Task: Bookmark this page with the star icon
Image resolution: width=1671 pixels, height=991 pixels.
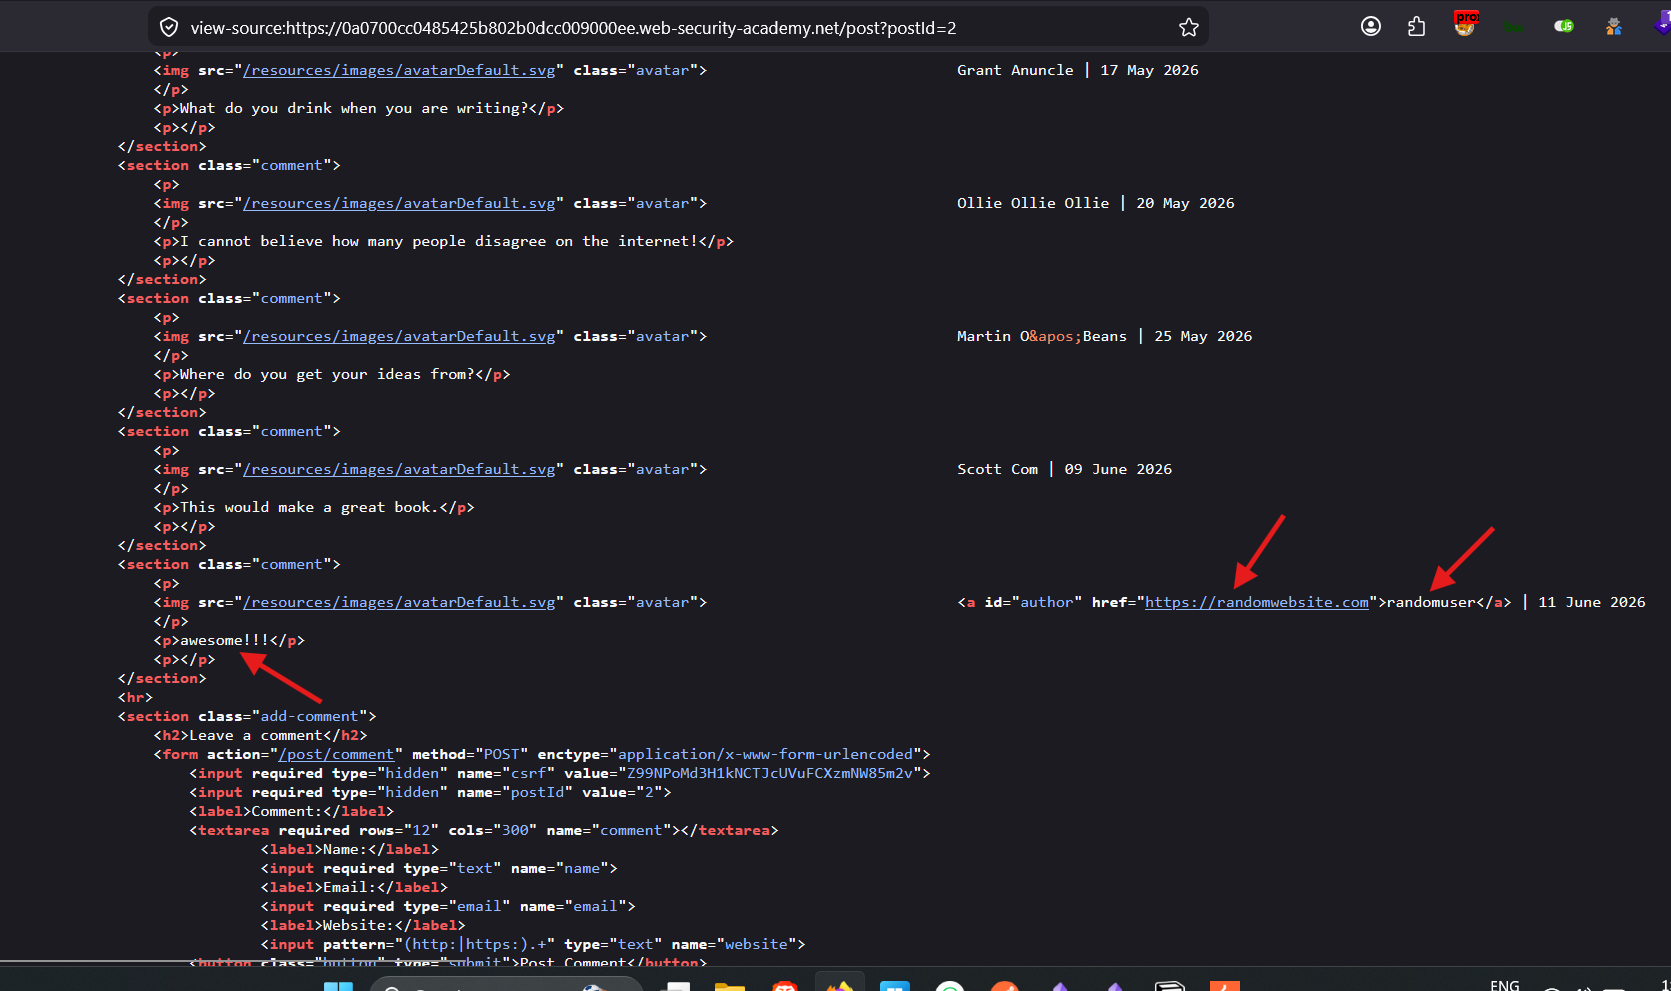Action: [x=1188, y=27]
